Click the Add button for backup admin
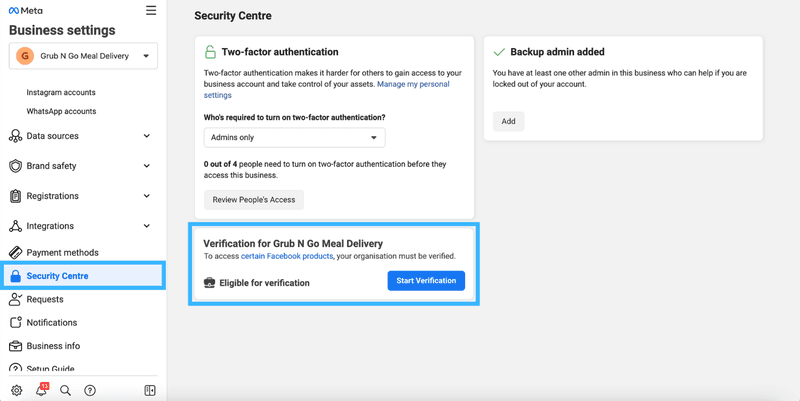Viewport: 800px width, 401px height. point(508,121)
